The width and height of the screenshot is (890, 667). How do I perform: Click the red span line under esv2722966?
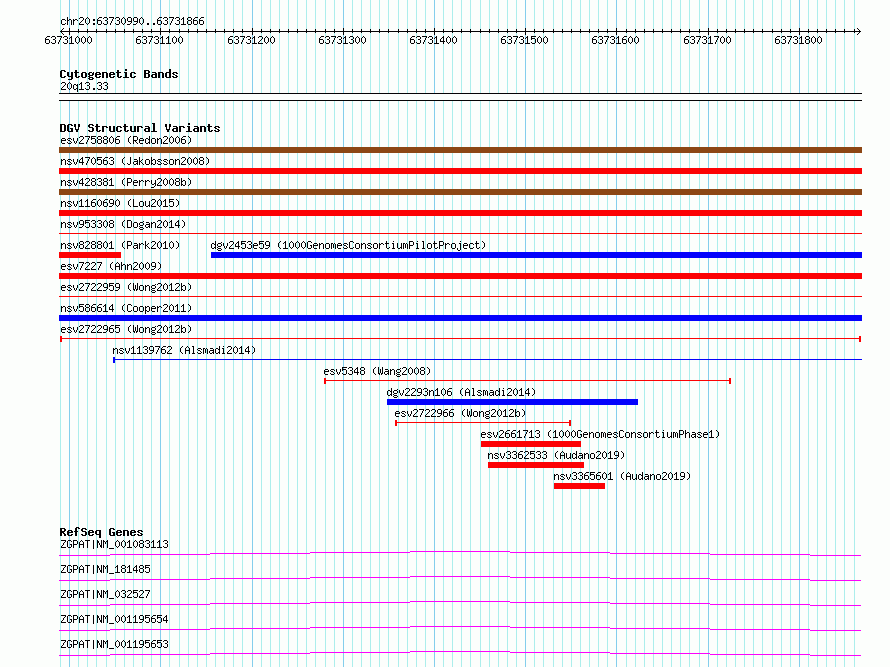[x=483, y=422]
